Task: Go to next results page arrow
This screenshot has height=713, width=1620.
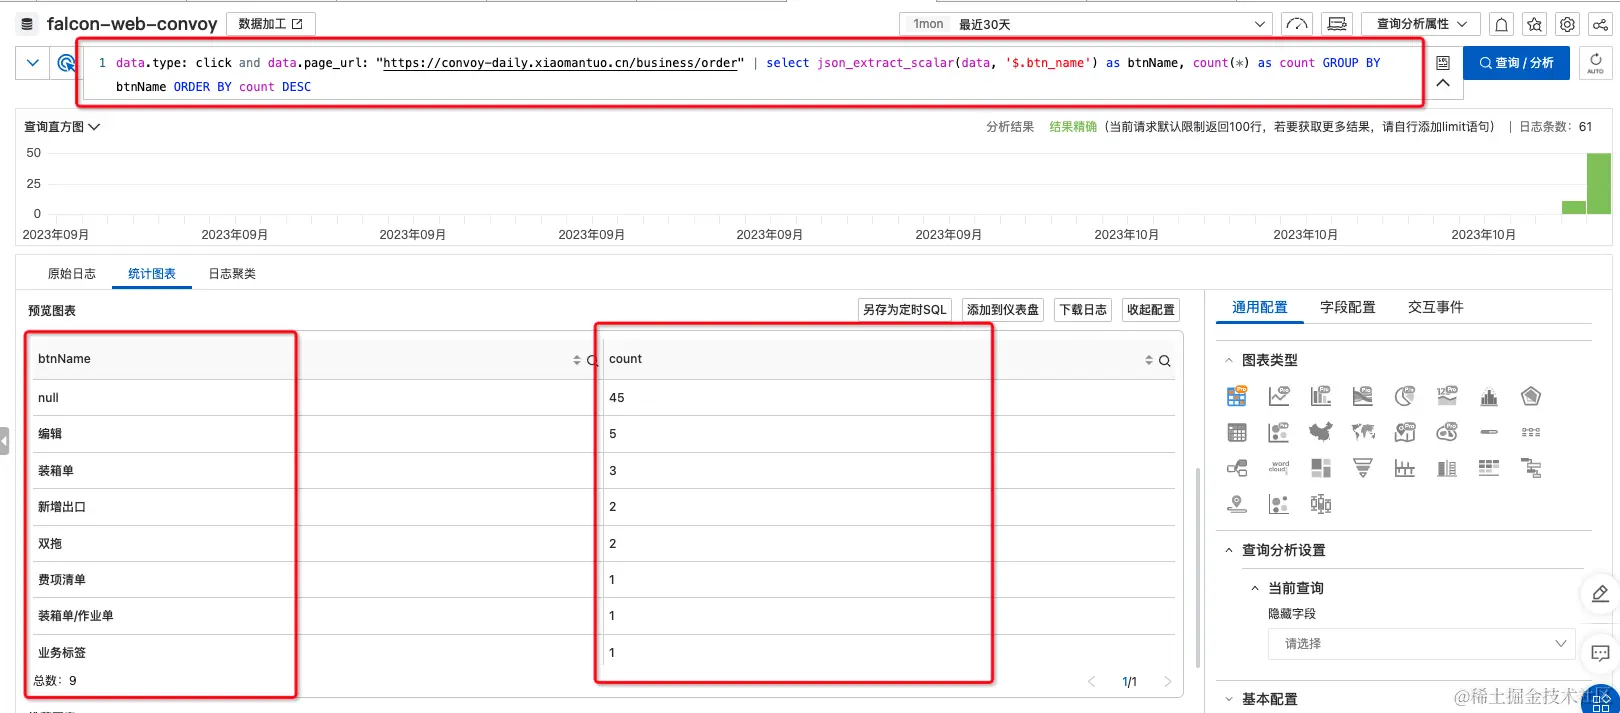Action: 1167,682
